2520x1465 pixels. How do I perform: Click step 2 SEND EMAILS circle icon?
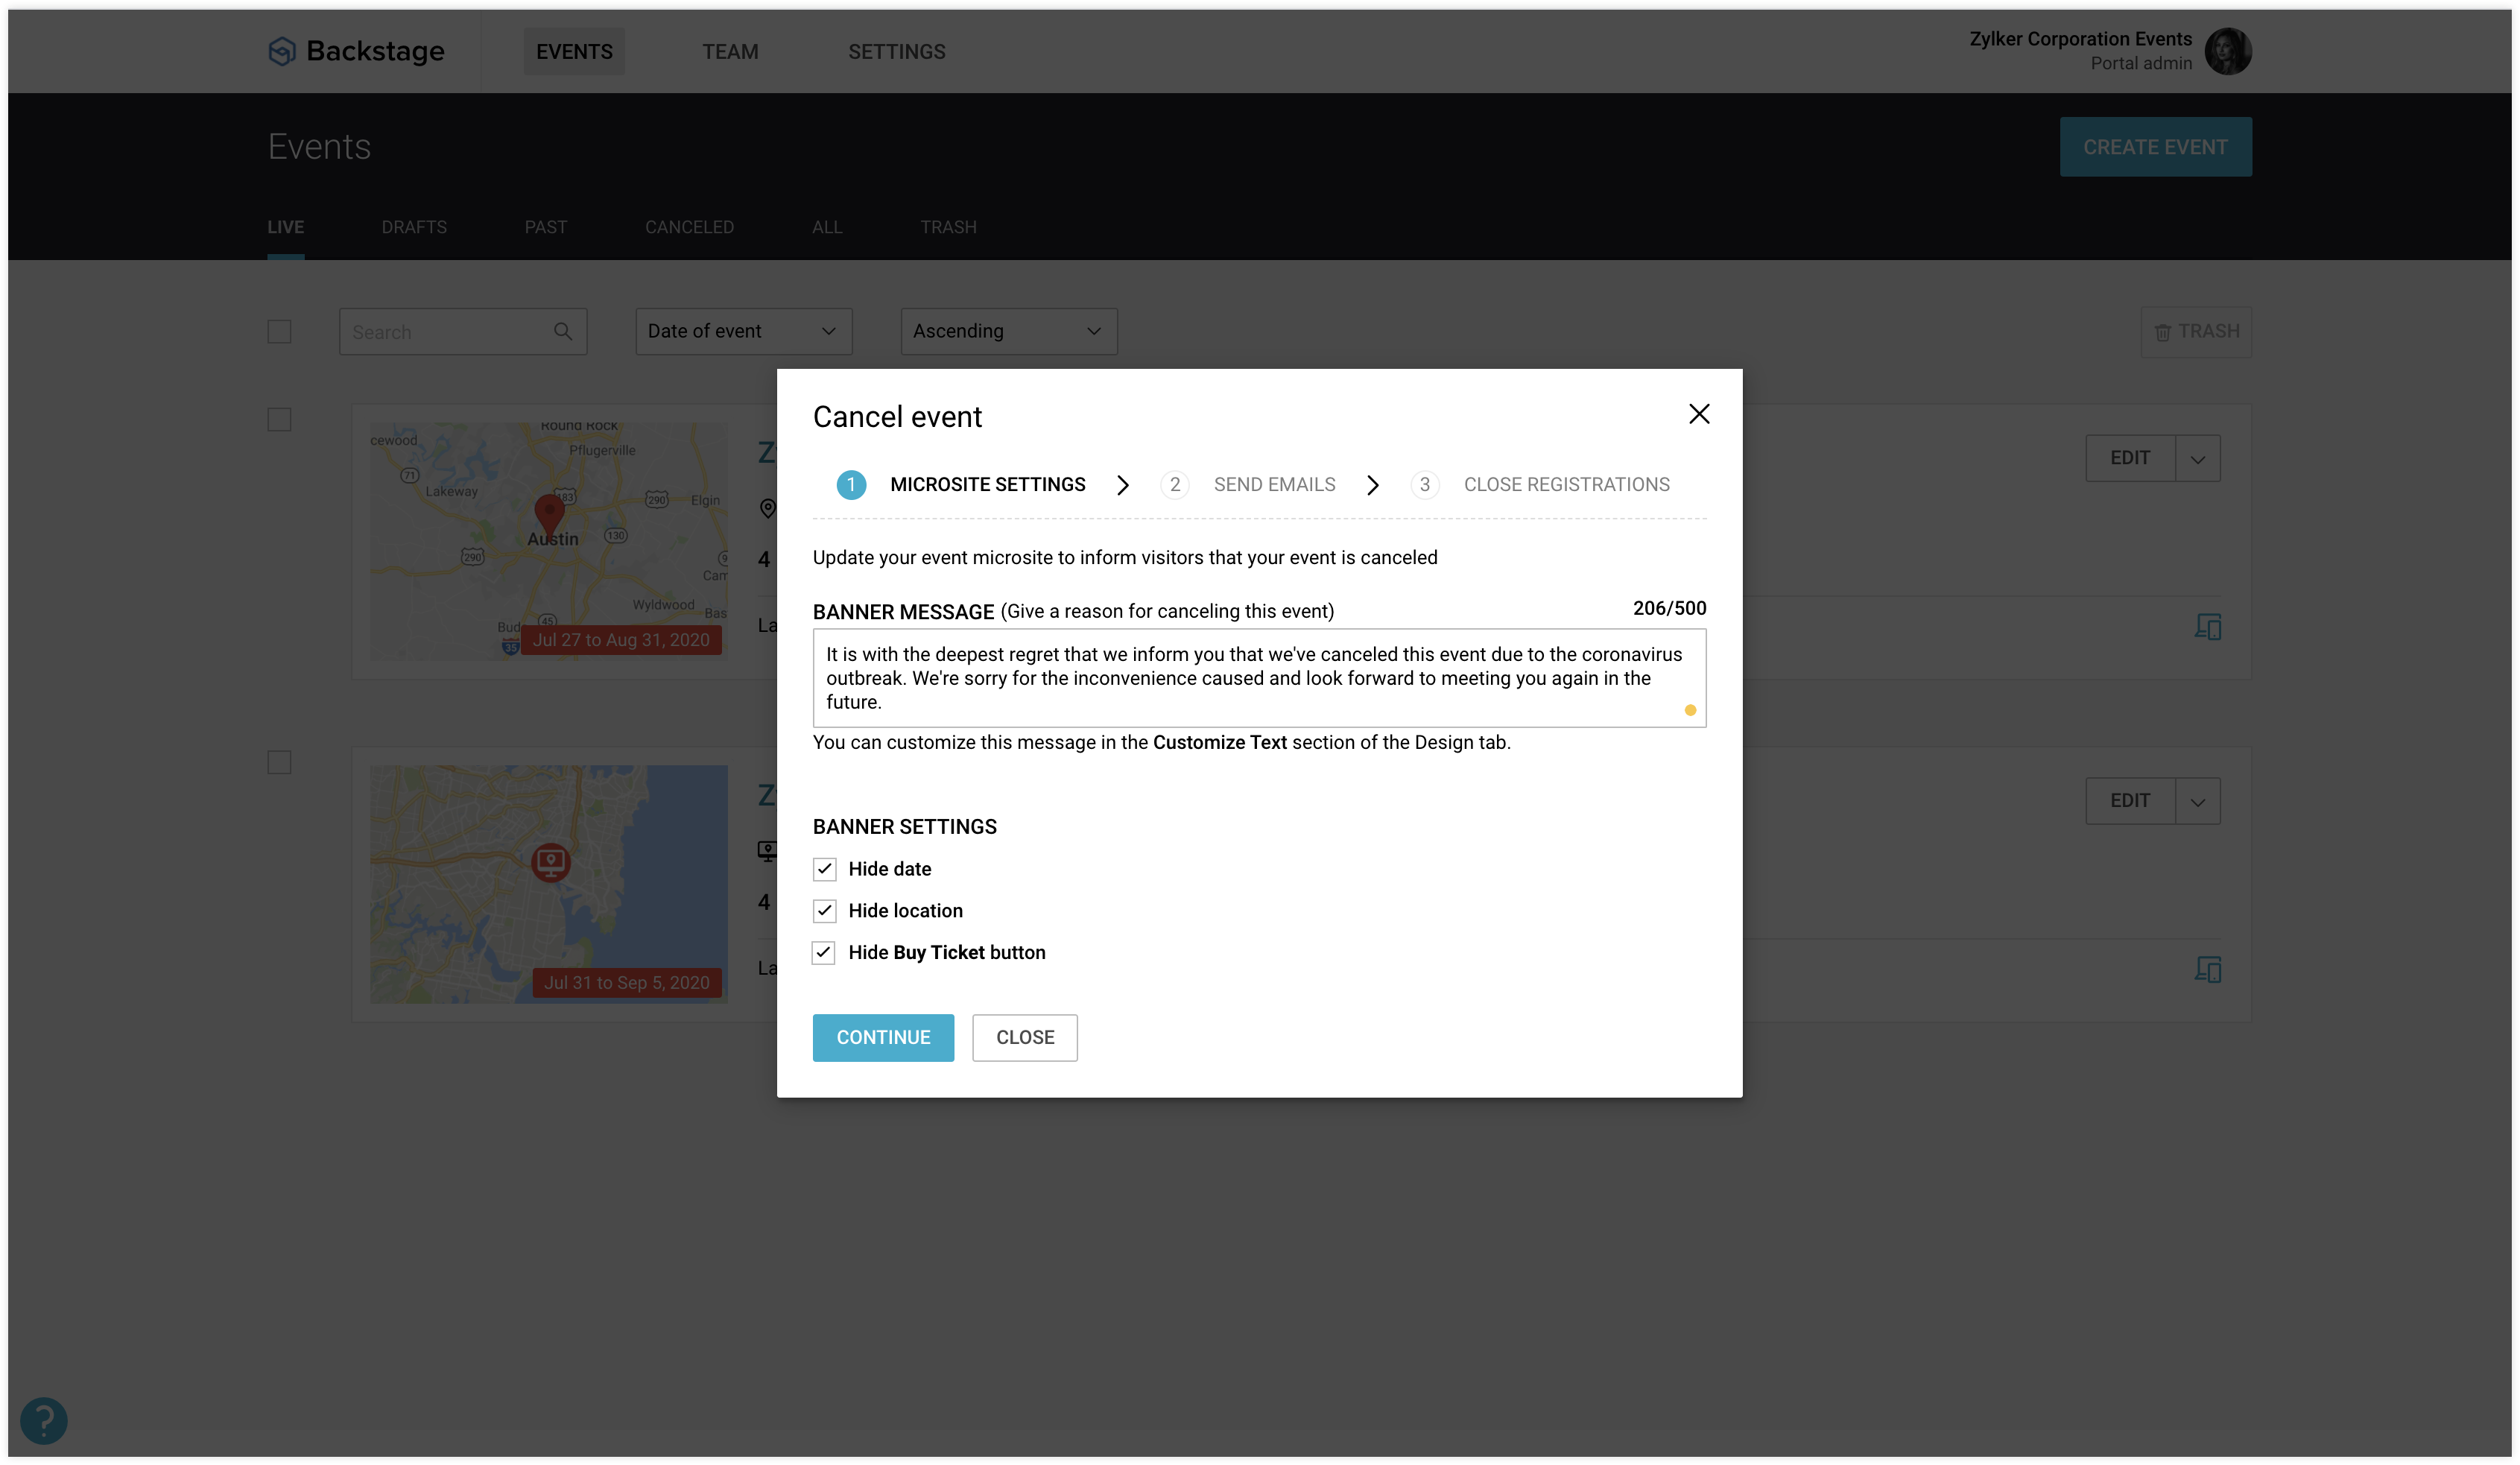tap(1175, 485)
